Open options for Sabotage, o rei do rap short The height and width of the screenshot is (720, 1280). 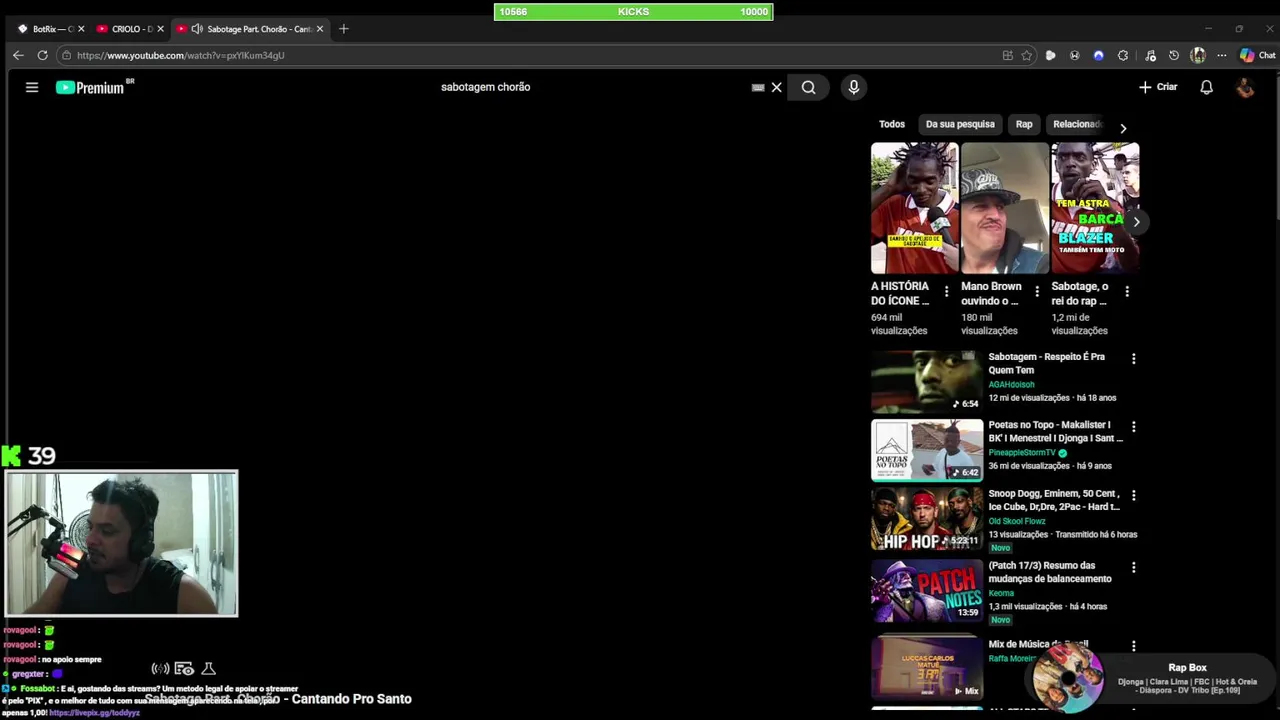1127,292
